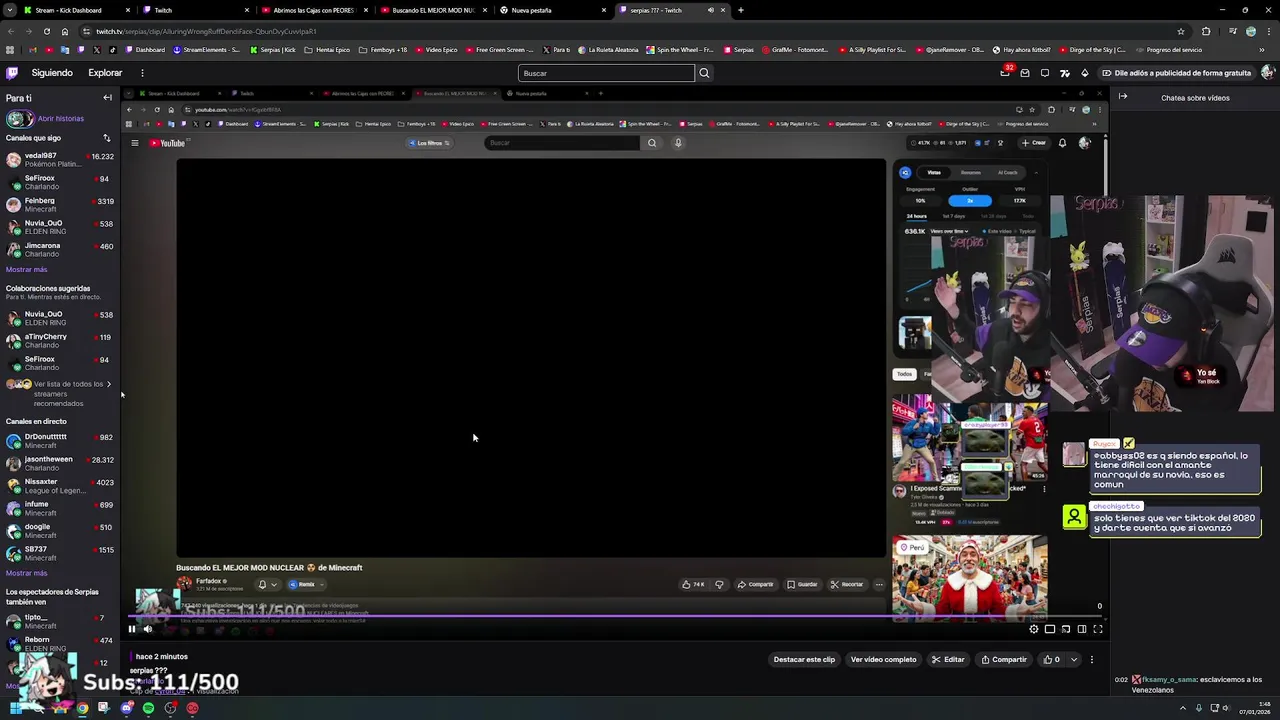Screen dimensions: 1280x720
Task: Open Spin the Wheel bookmark
Action: (681, 50)
